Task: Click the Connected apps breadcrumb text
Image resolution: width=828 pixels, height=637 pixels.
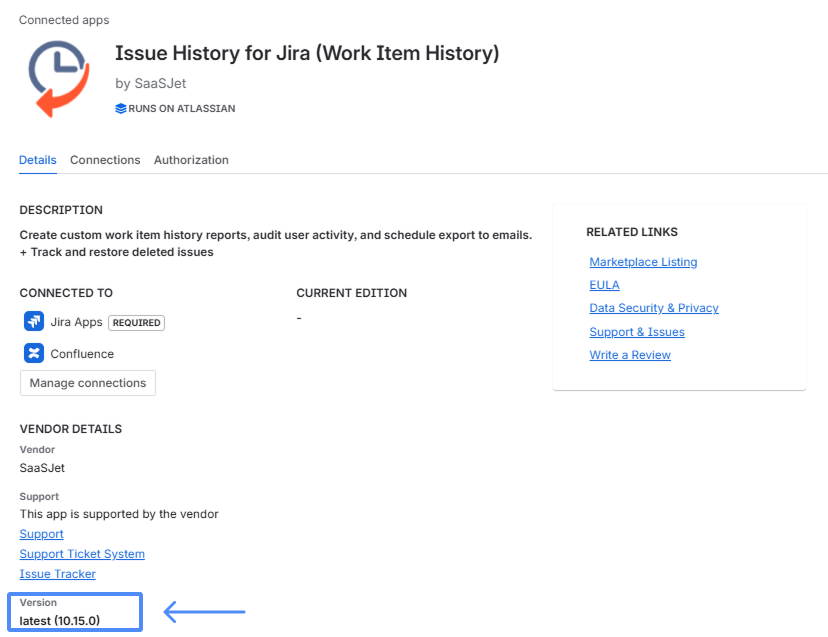Action: tap(64, 20)
